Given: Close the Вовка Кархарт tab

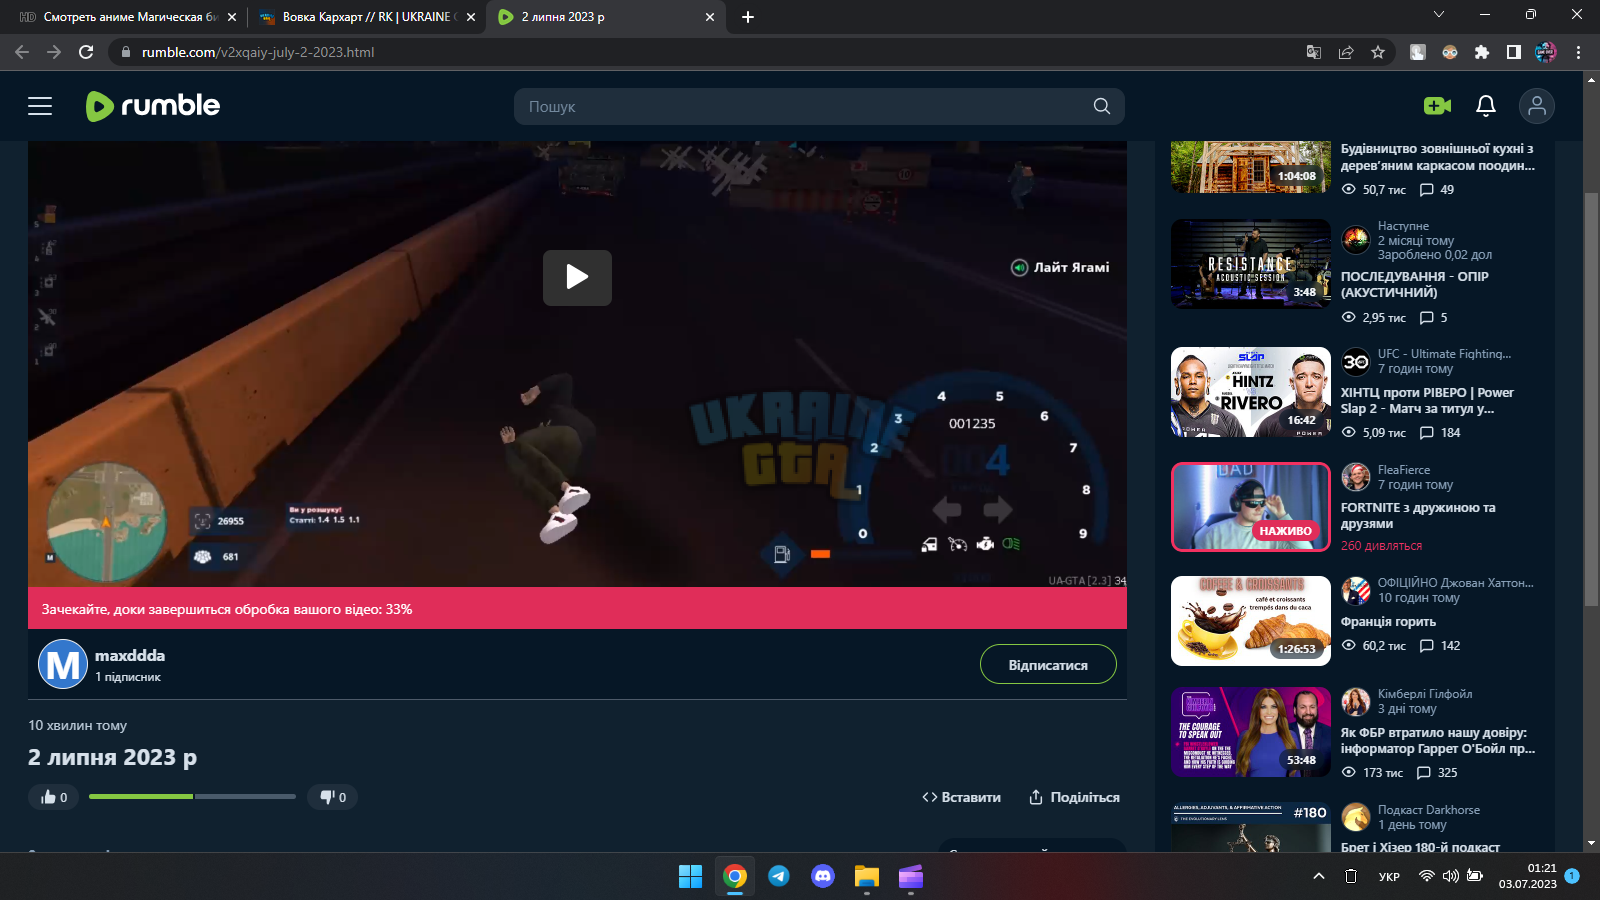Looking at the screenshot, I should pyautogui.click(x=471, y=17).
